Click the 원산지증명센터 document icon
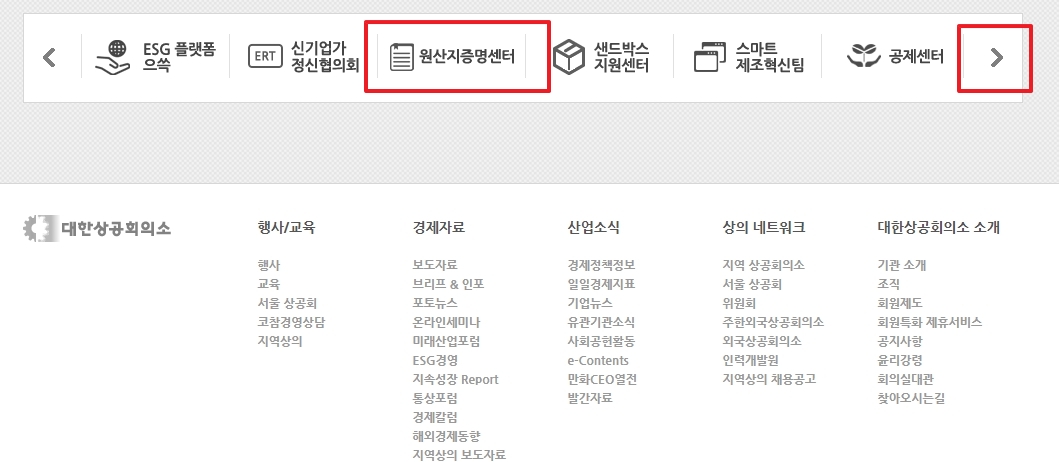This screenshot has height=462, width=1059. (x=401, y=57)
